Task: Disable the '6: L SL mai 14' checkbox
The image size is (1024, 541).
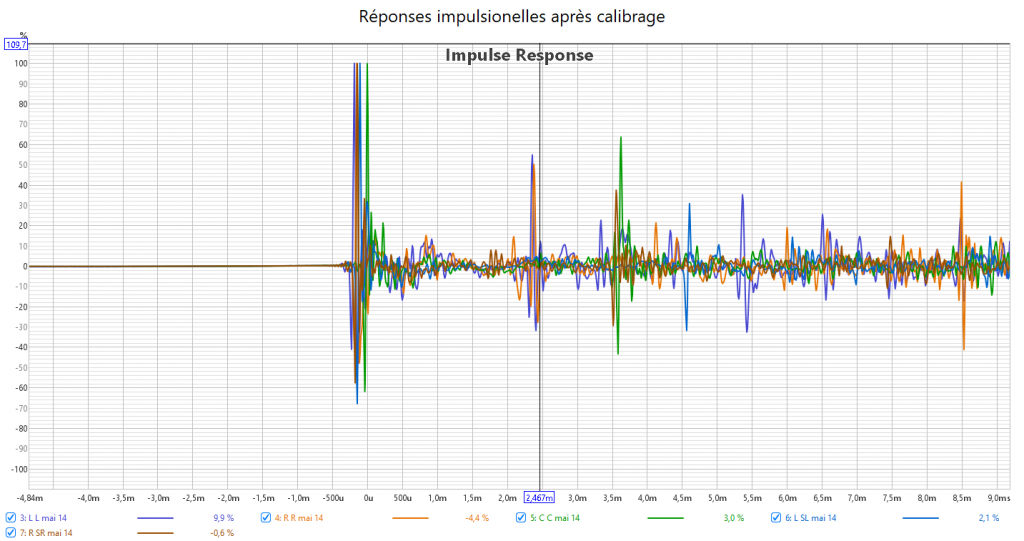Action: click(x=776, y=518)
